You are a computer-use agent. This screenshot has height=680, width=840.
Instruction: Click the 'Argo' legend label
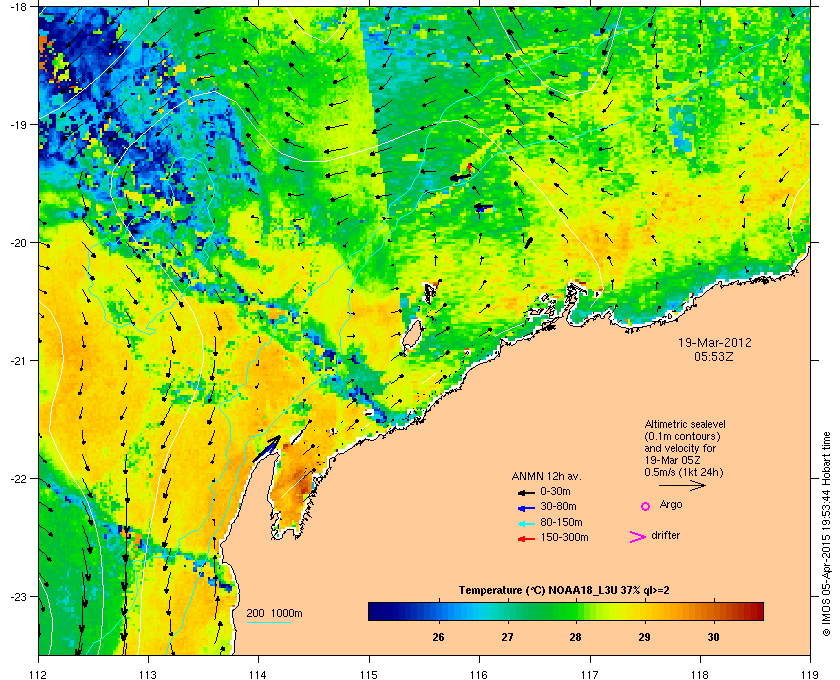[671, 504]
